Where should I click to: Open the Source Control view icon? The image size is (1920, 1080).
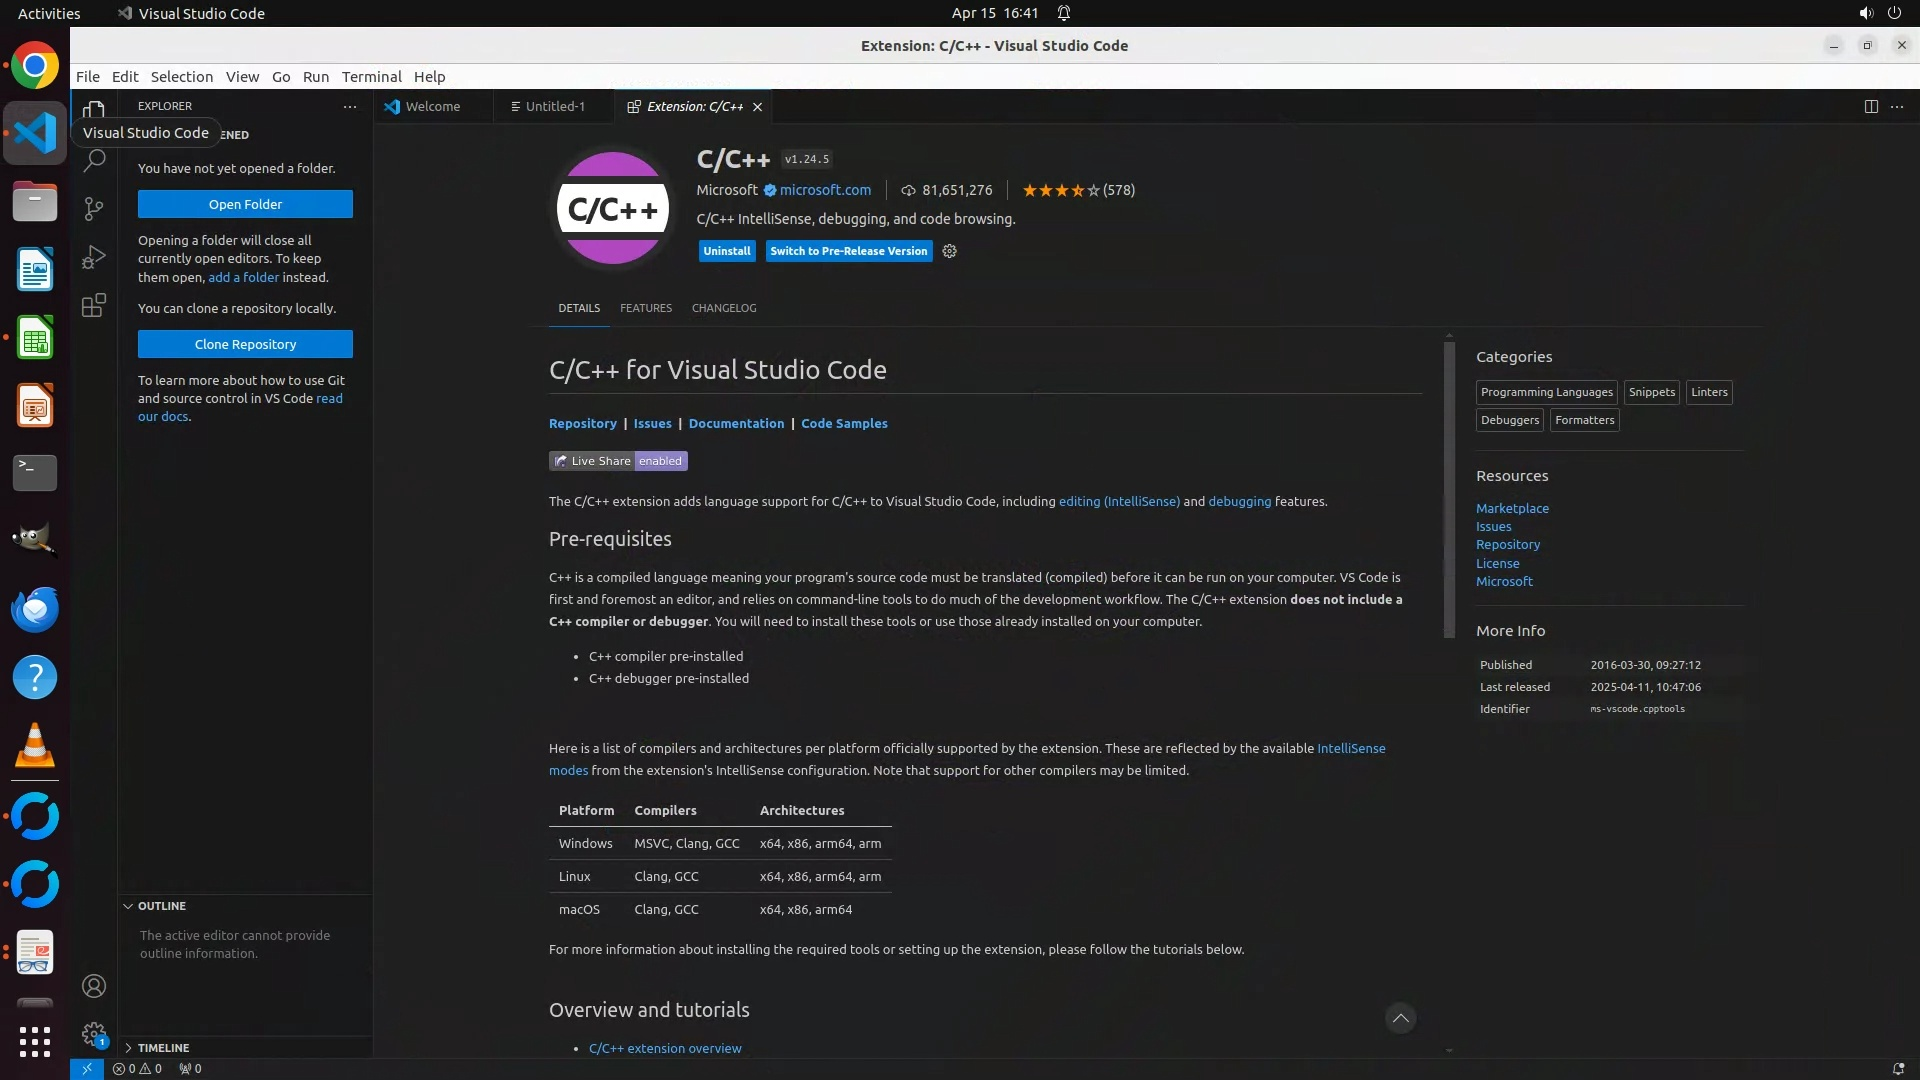[x=94, y=208]
